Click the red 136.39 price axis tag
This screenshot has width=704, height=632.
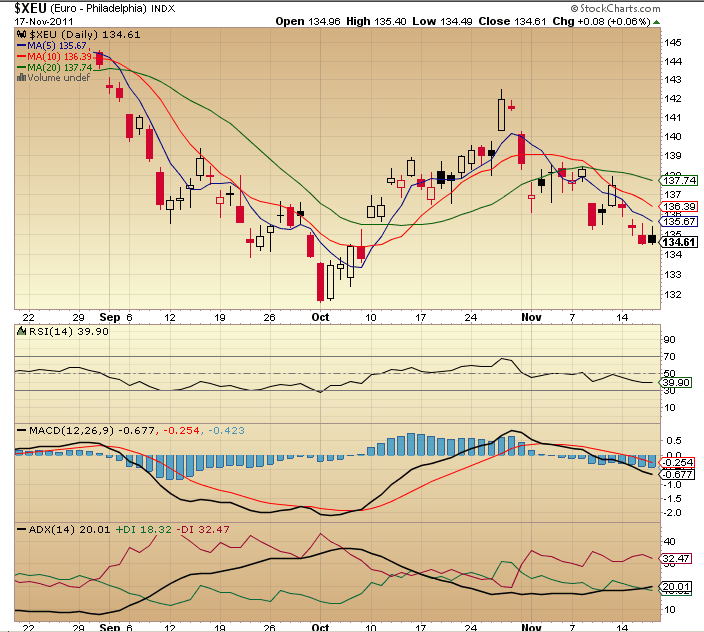pyautogui.click(x=678, y=206)
